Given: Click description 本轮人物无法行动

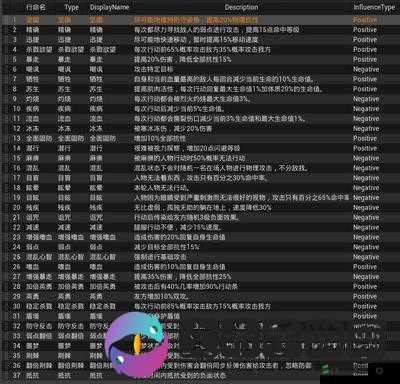Looking at the screenshot, I should (162, 188).
